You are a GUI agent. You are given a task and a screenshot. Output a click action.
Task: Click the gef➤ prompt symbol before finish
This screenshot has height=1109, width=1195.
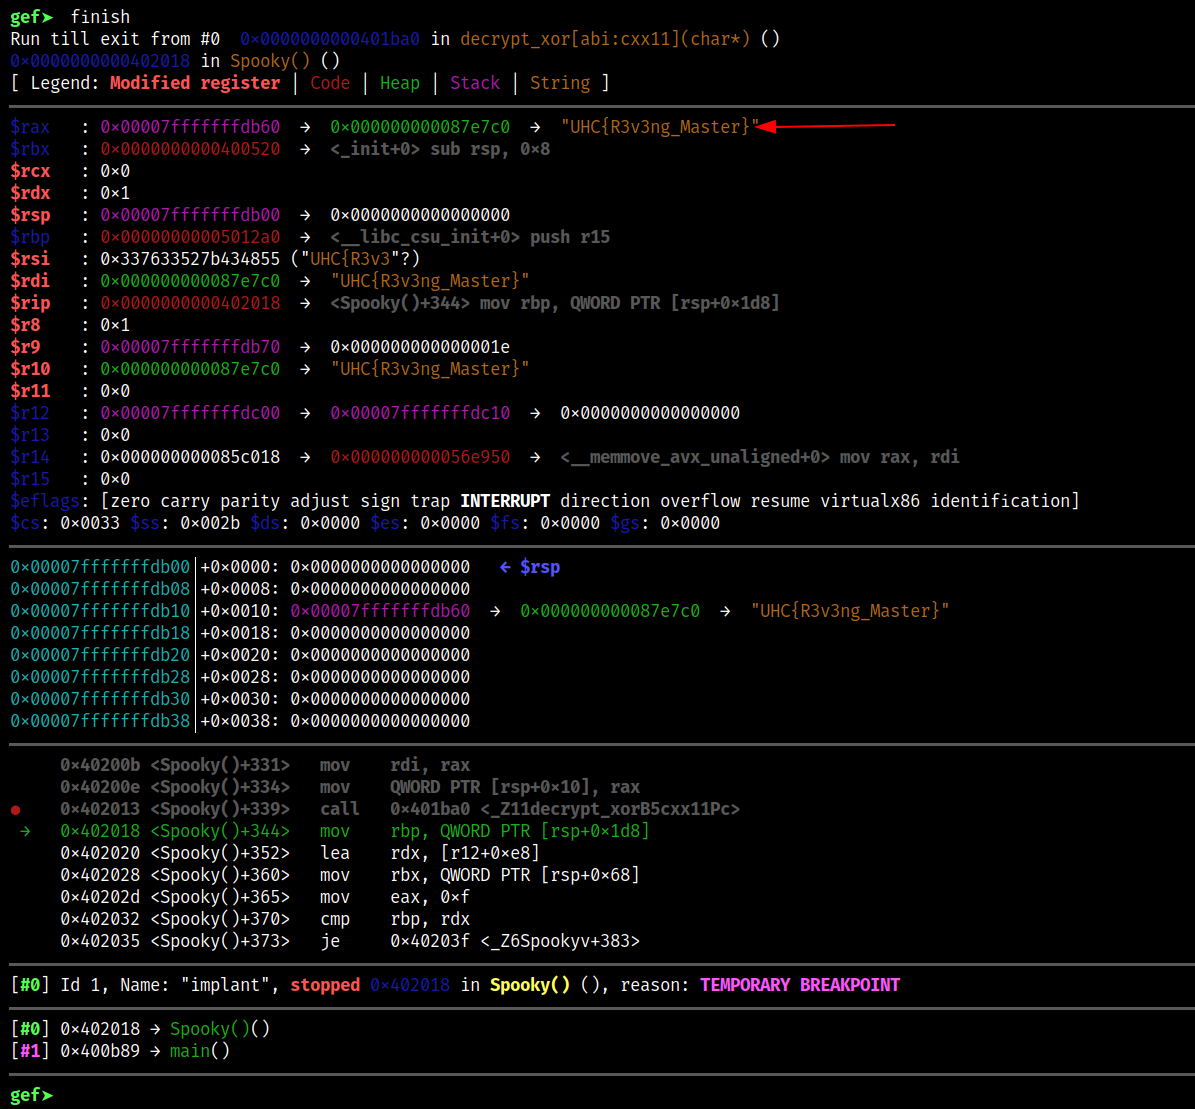30,17
